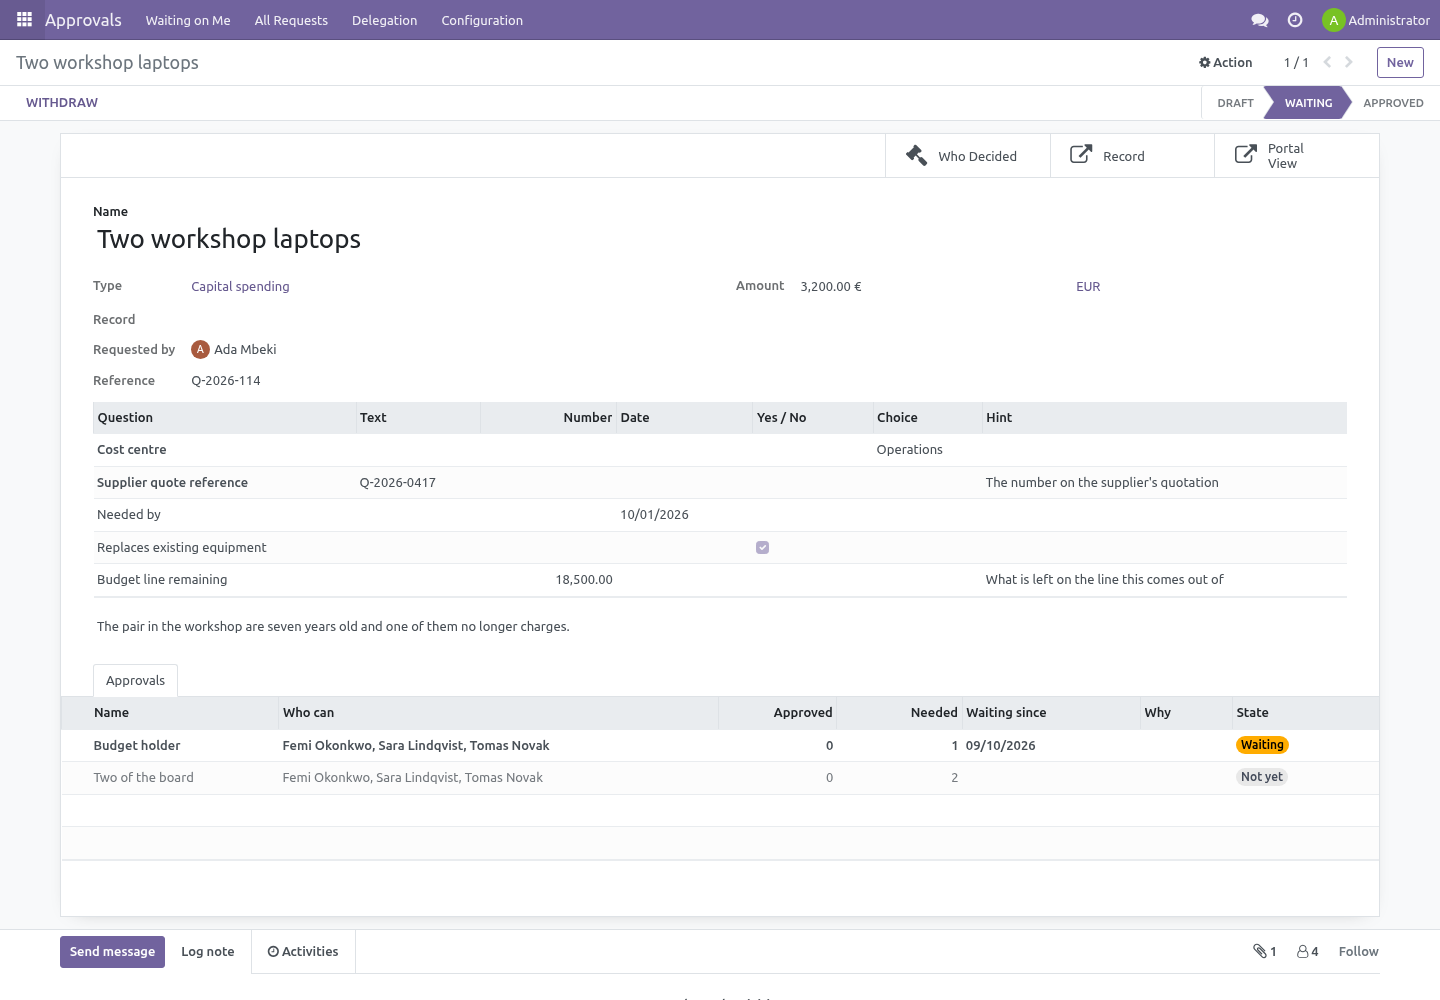Click the Withdraw button
The image size is (1440, 1000).
pos(62,102)
